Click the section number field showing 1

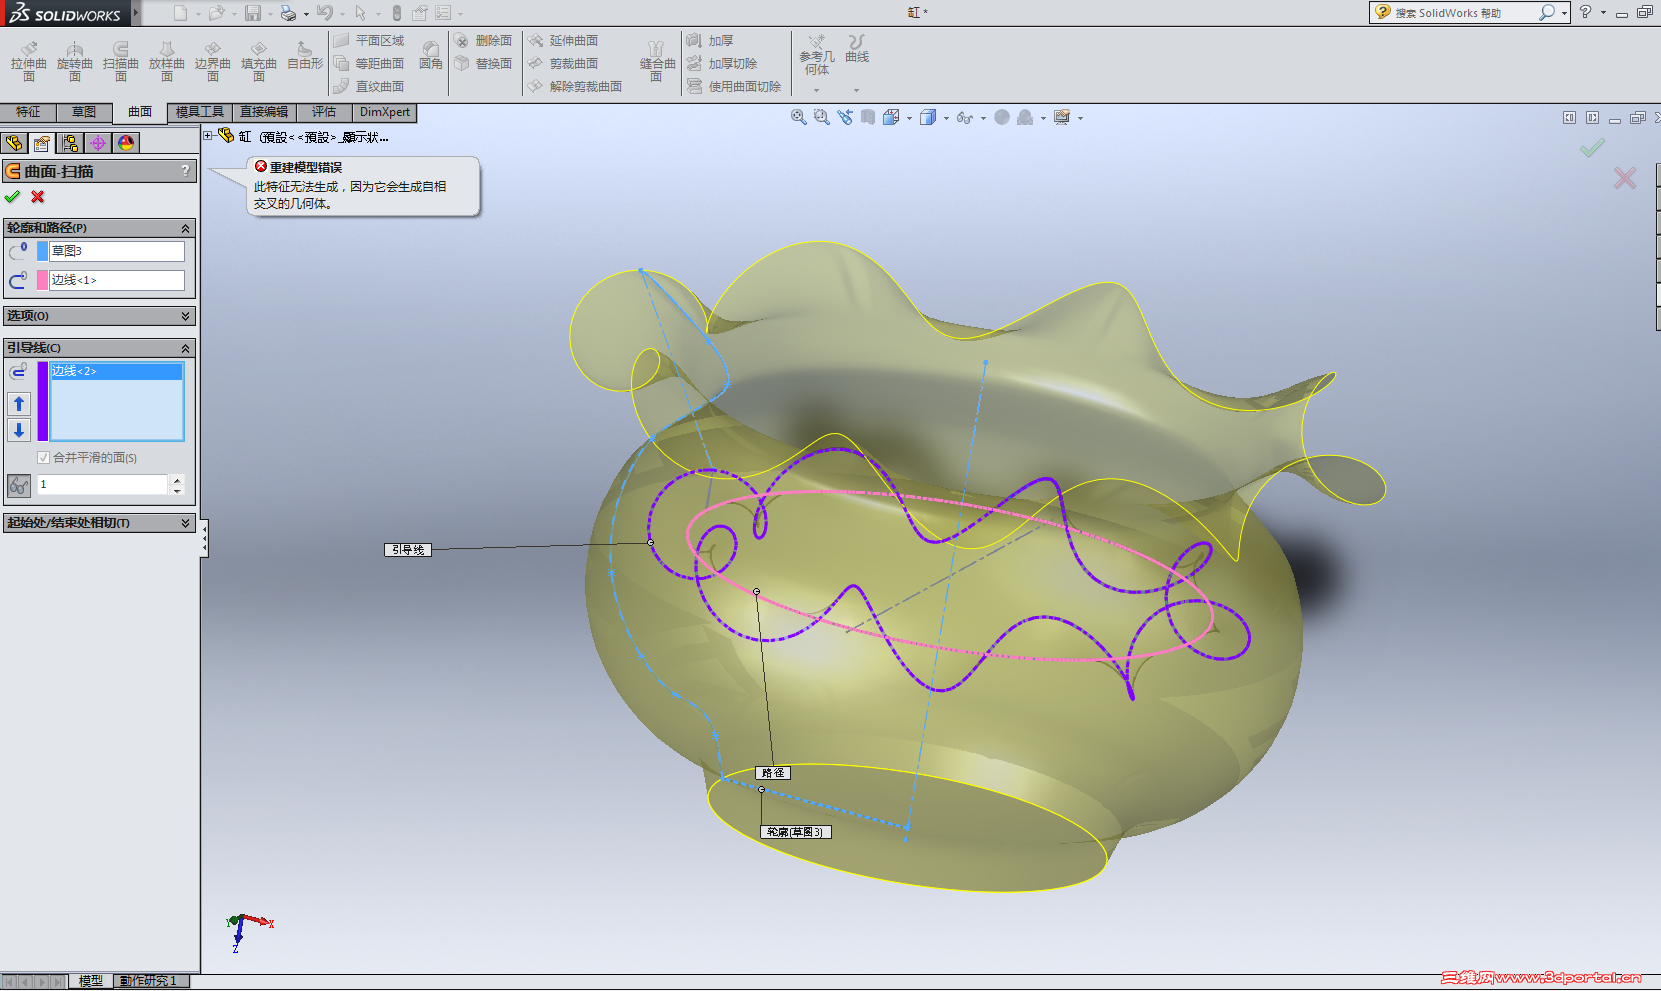point(102,484)
